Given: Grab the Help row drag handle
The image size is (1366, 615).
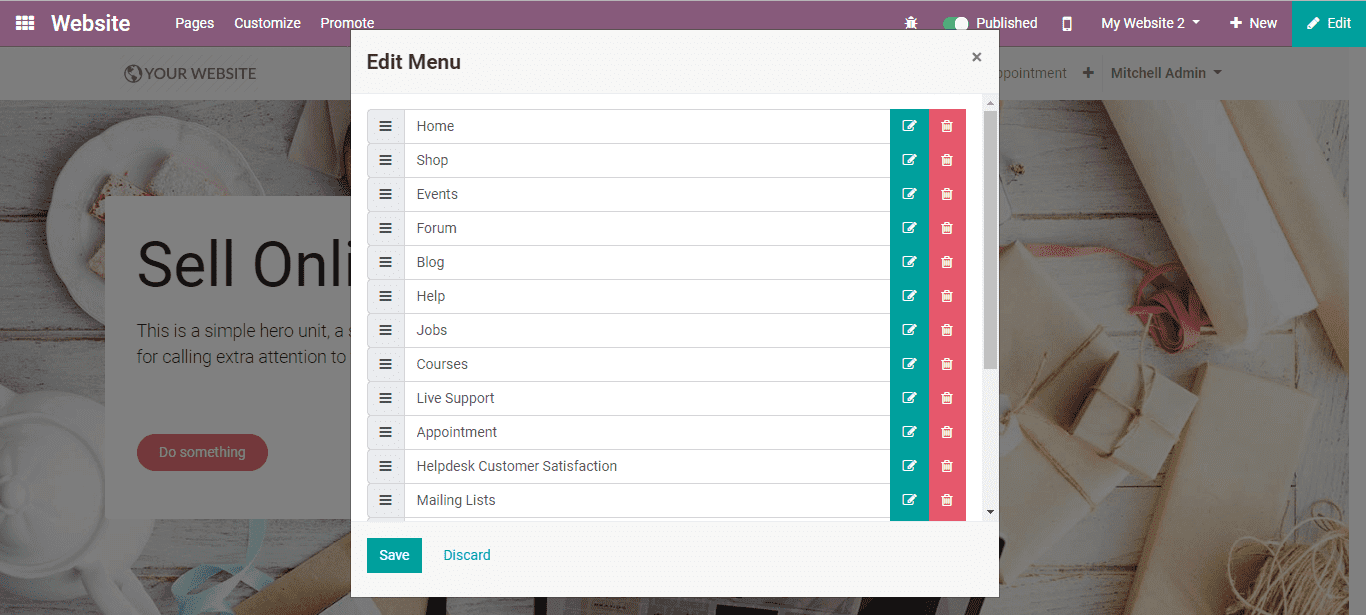Looking at the screenshot, I should tap(386, 296).
